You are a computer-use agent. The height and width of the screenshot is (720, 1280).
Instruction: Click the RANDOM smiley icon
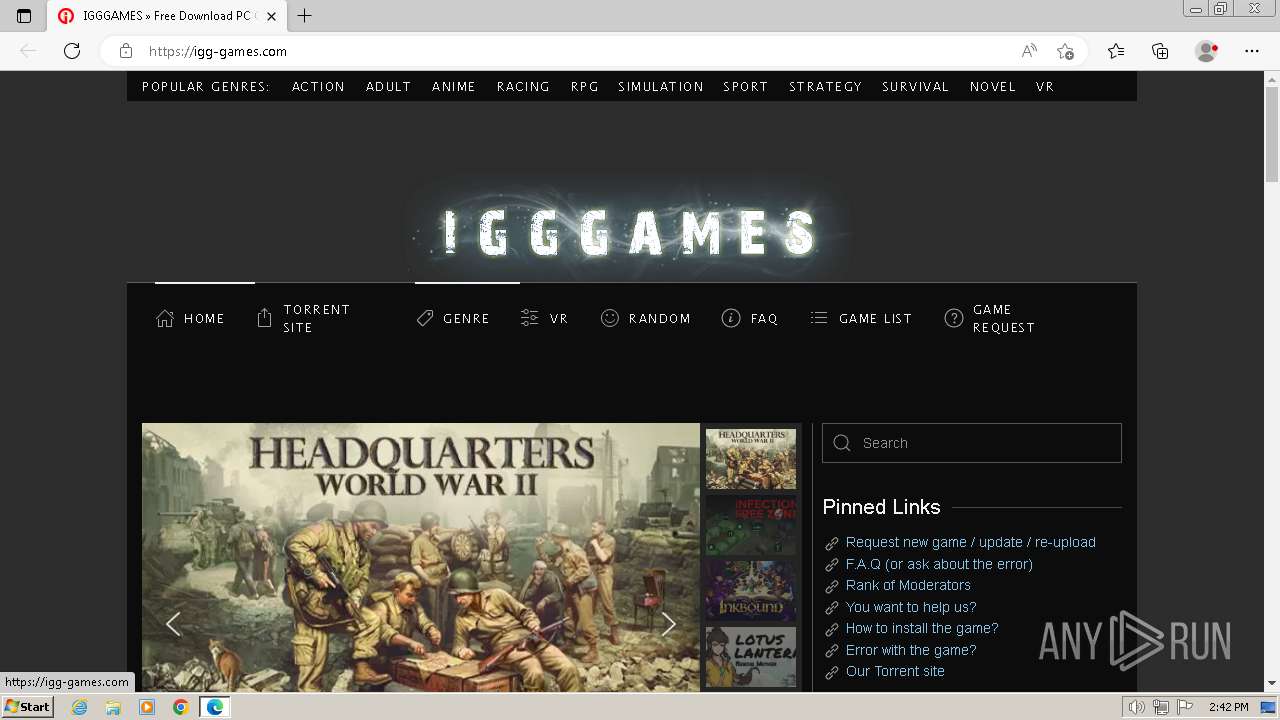click(610, 318)
